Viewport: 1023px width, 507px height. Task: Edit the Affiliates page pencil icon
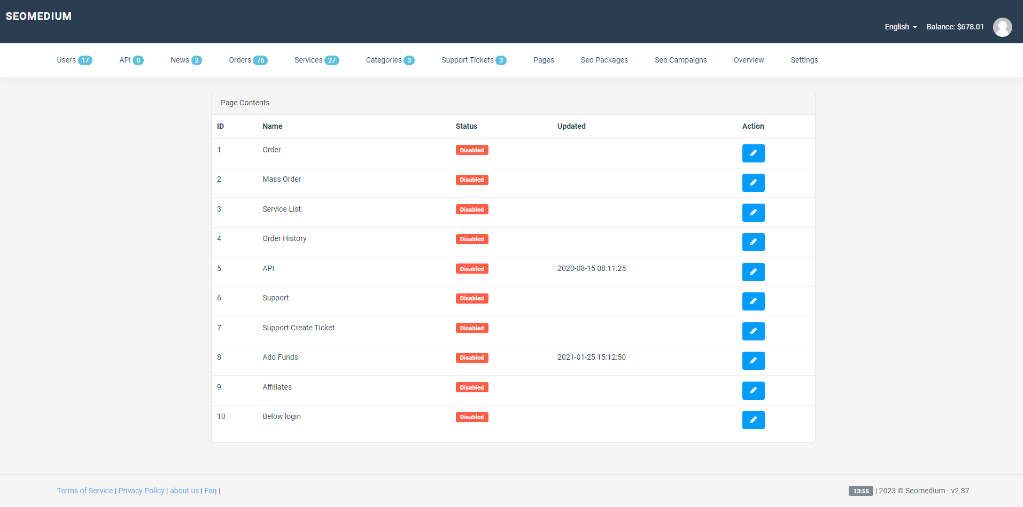pos(753,391)
